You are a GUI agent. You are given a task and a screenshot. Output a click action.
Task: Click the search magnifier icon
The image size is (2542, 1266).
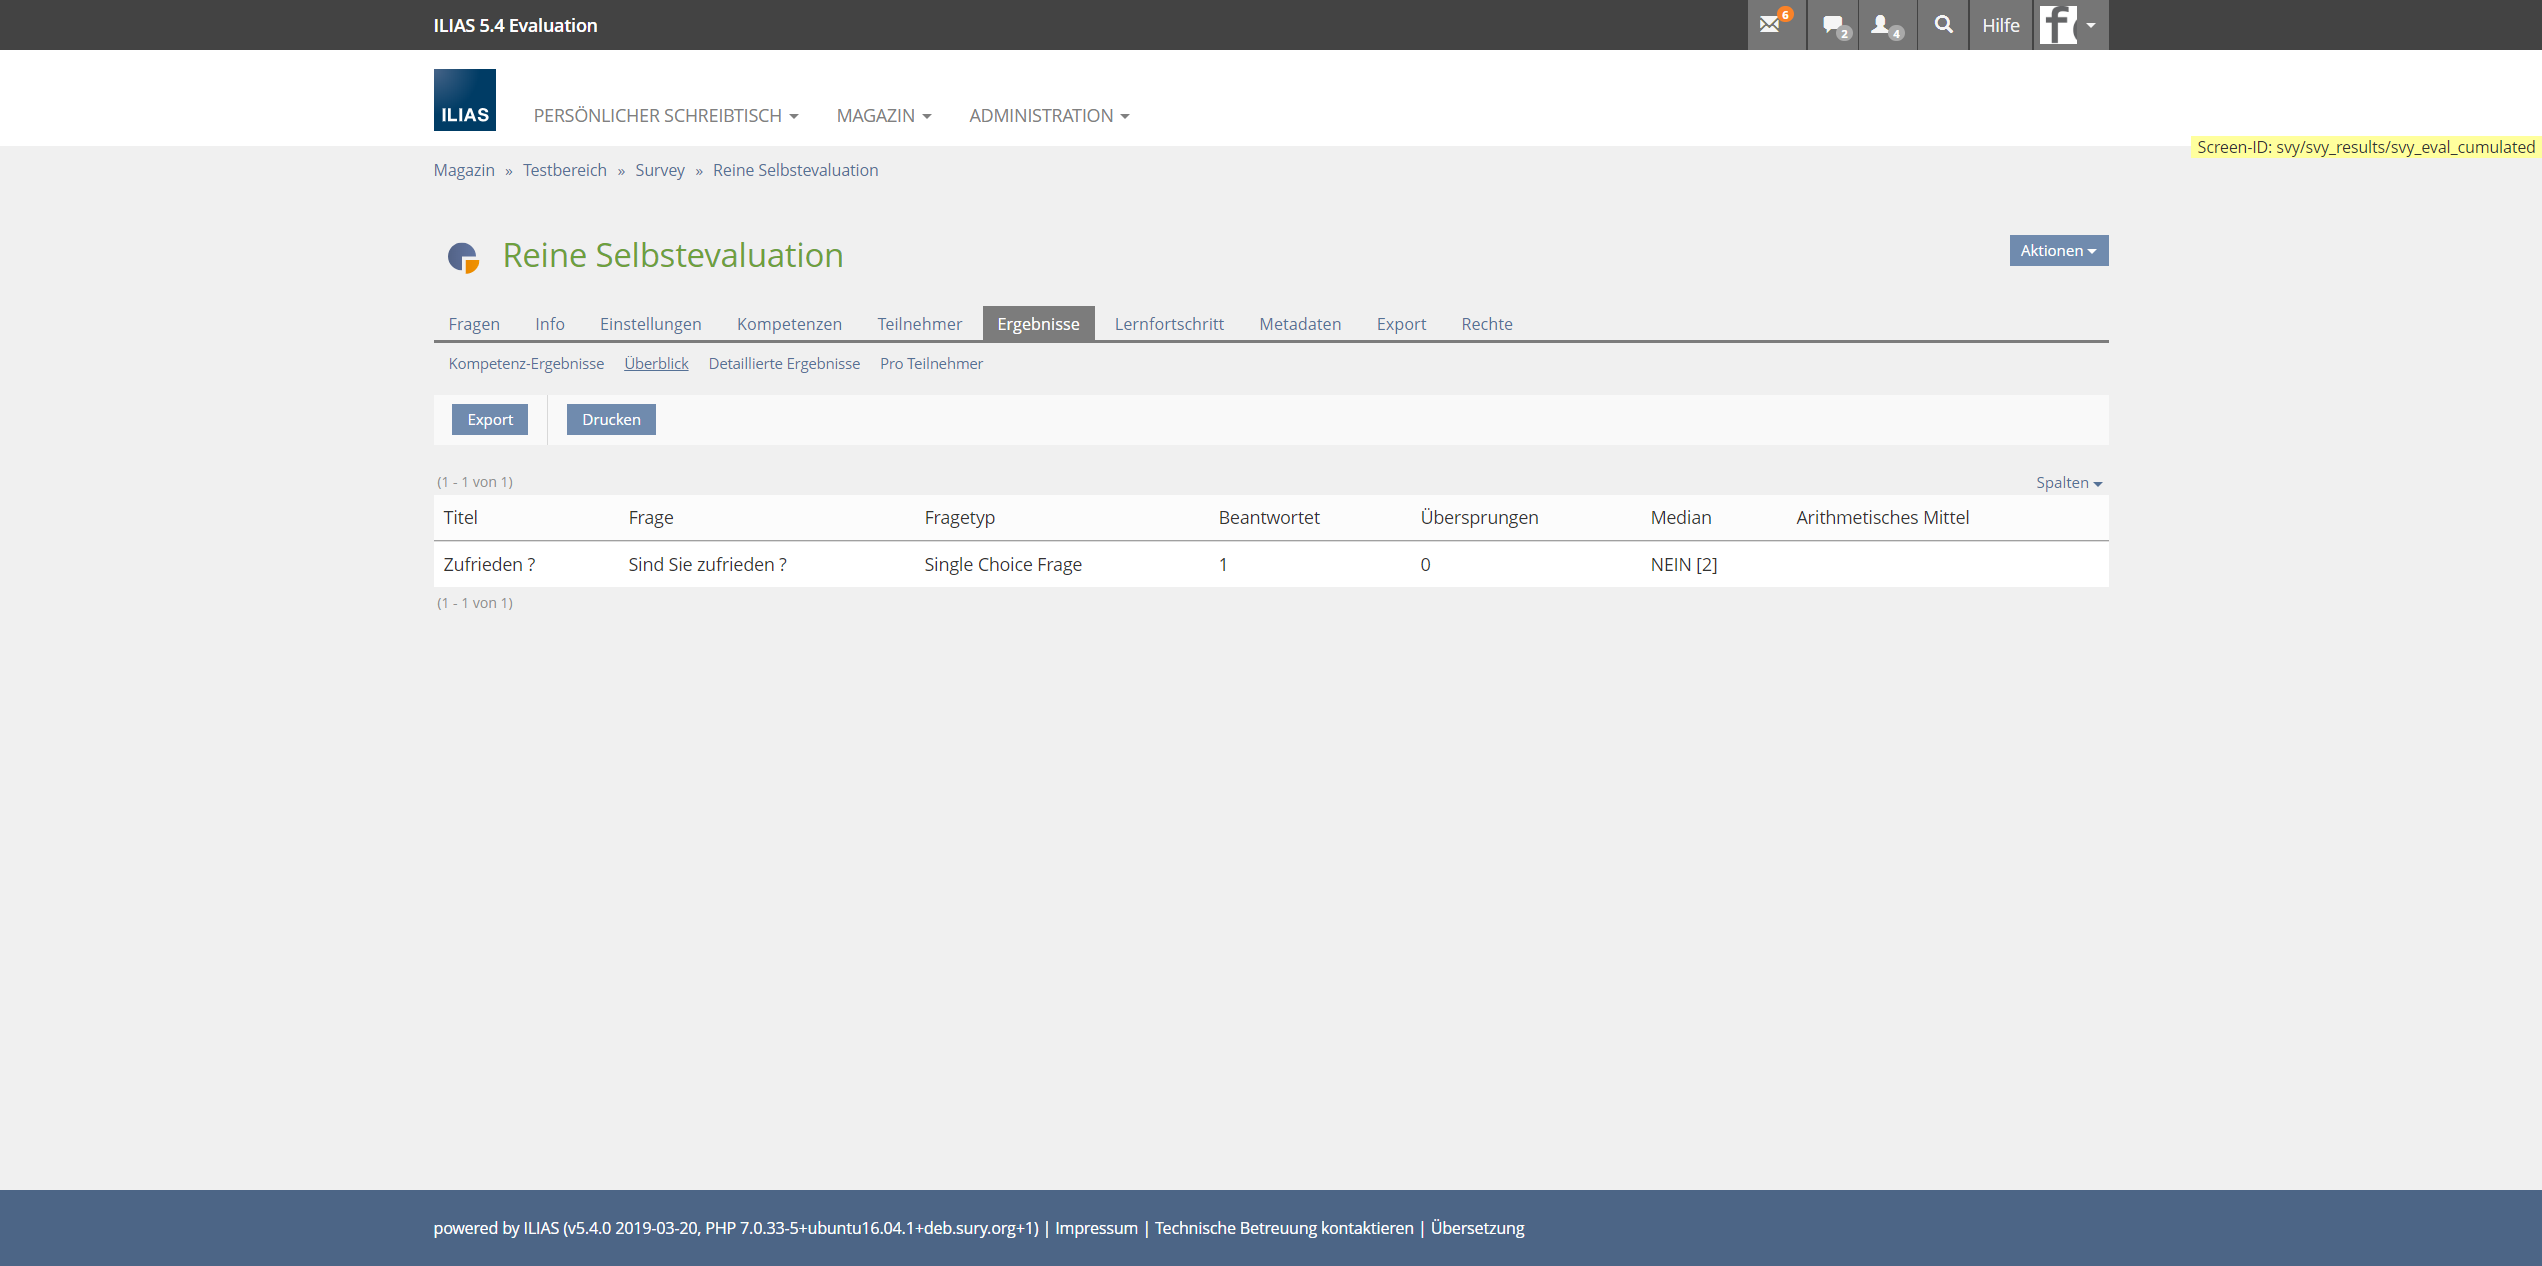click(1943, 25)
